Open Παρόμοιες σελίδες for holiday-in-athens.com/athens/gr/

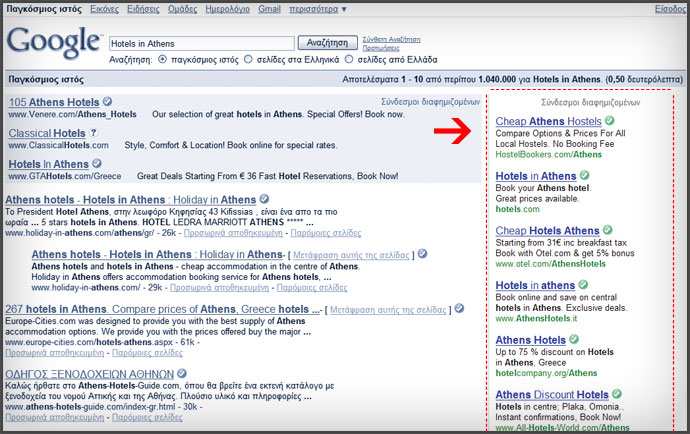pyautogui.click(x=326, y=233)
